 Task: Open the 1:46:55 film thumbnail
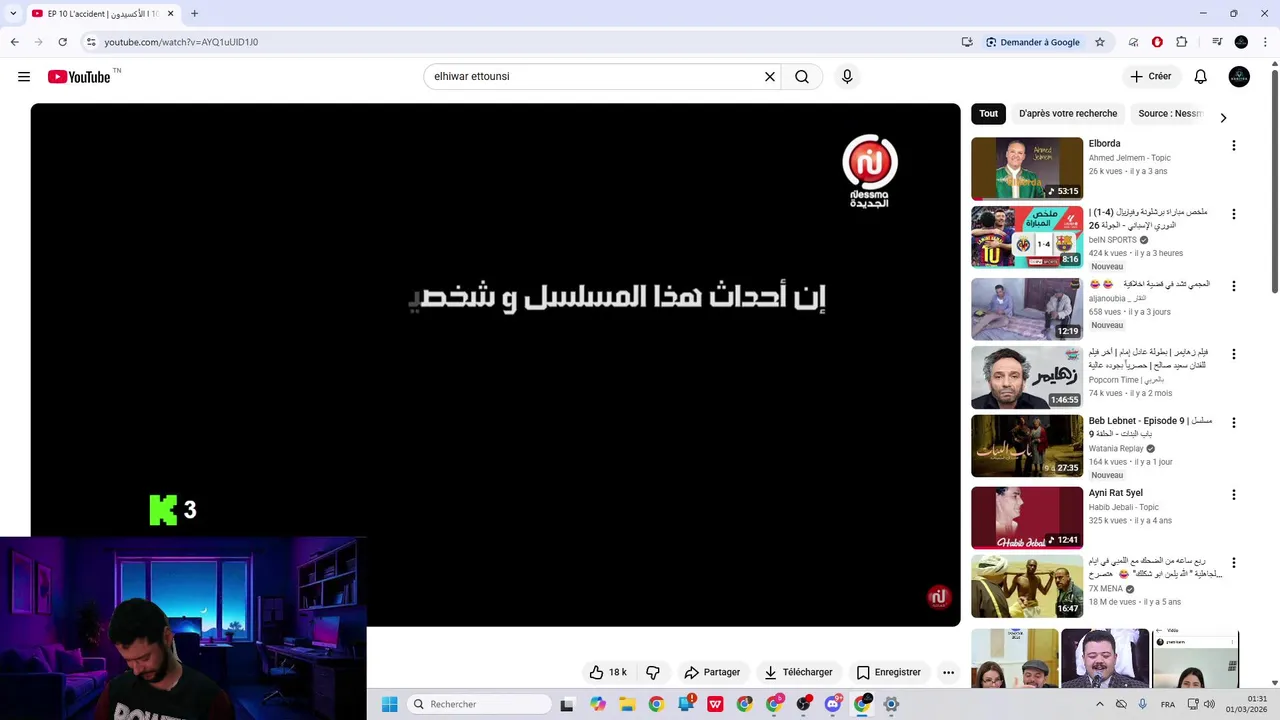click(x=1027, y=377)
